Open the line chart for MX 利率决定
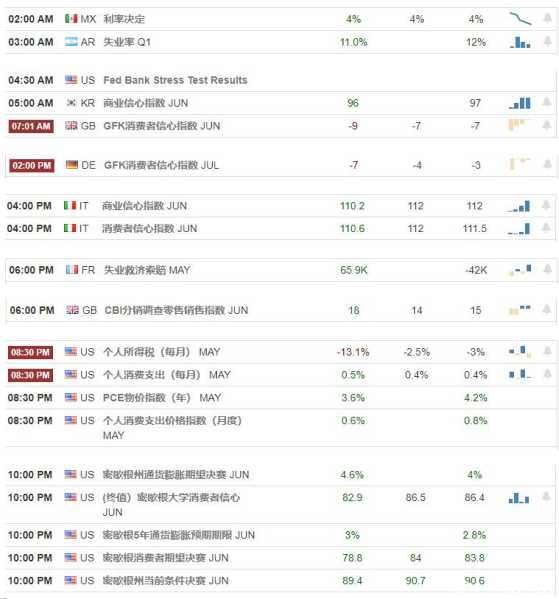 point(520,19)
